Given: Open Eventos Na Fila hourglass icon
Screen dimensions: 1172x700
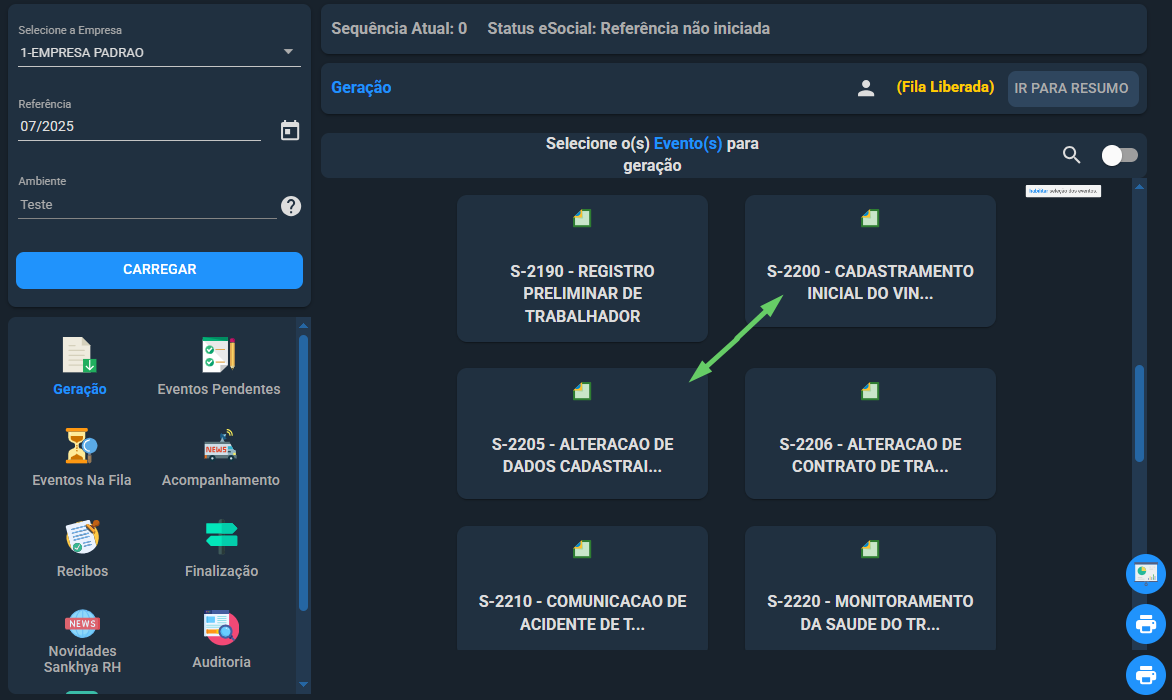Looking at the screenshot, I should click(81, 446).
